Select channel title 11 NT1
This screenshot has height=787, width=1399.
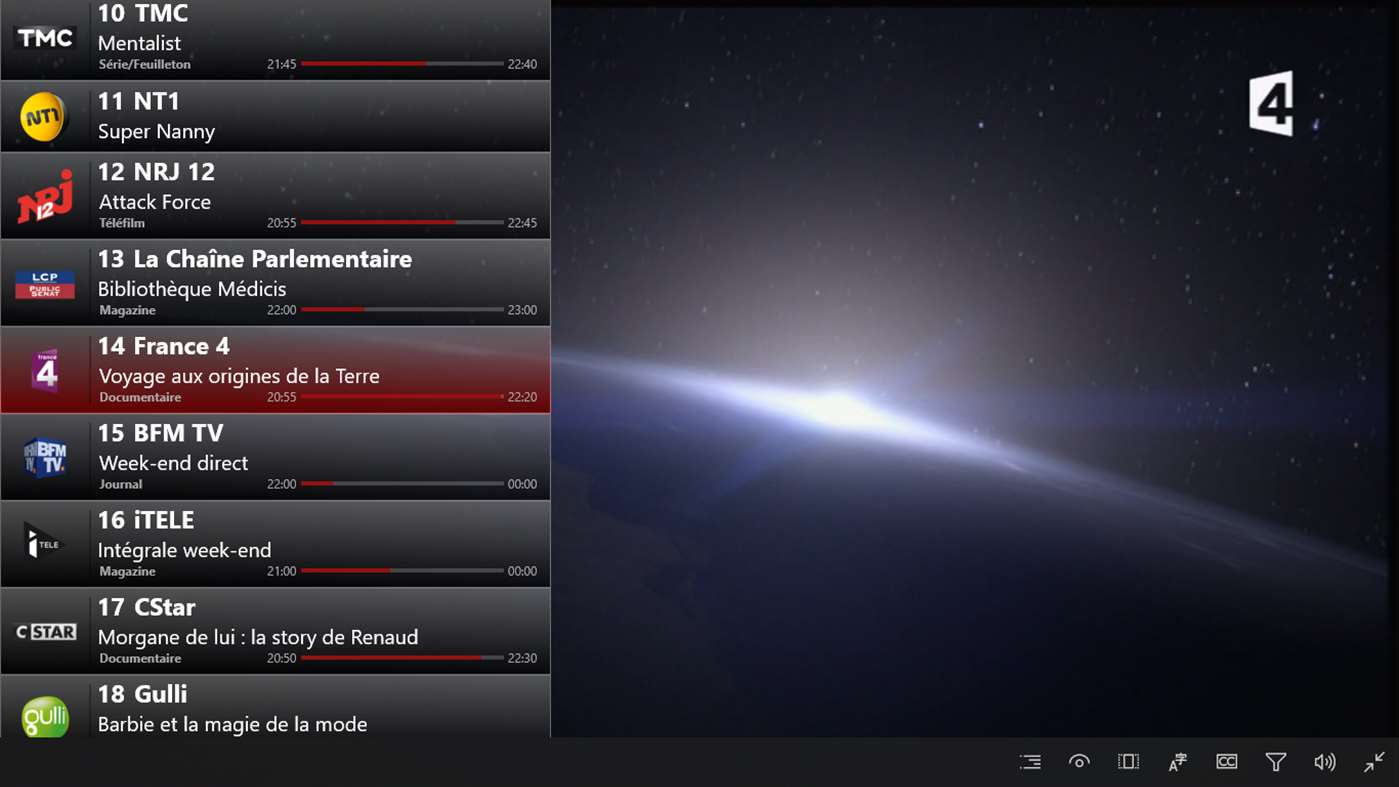coord(138,101)
